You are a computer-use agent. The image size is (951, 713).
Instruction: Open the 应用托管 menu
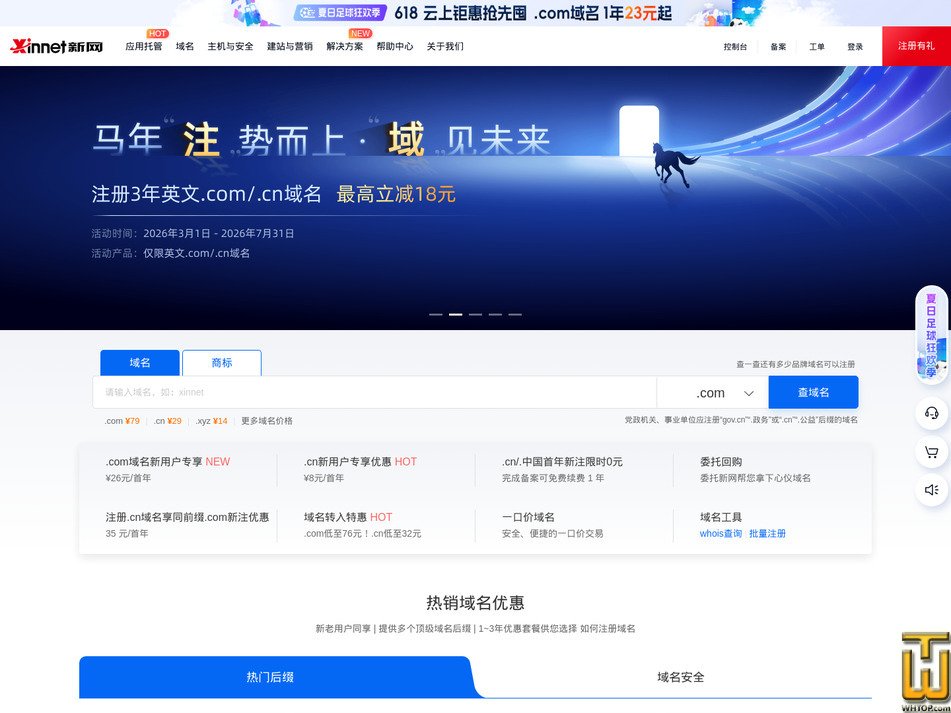(144, 46)
